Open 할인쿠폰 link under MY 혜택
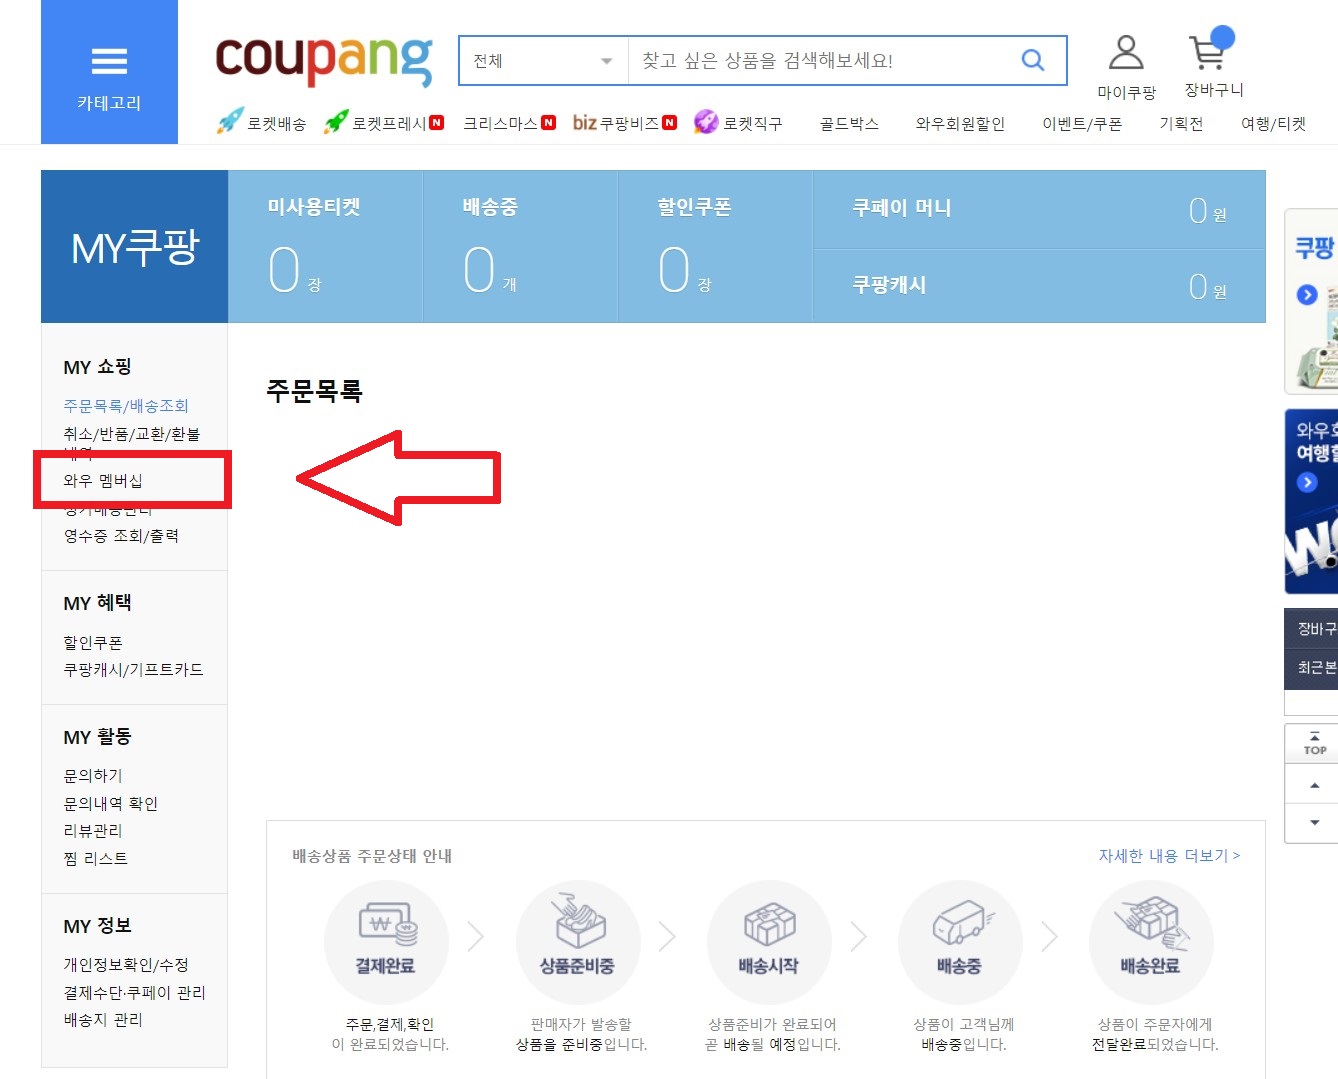The width and height of the screenshot is (1338, 1079). click(93, 642)
